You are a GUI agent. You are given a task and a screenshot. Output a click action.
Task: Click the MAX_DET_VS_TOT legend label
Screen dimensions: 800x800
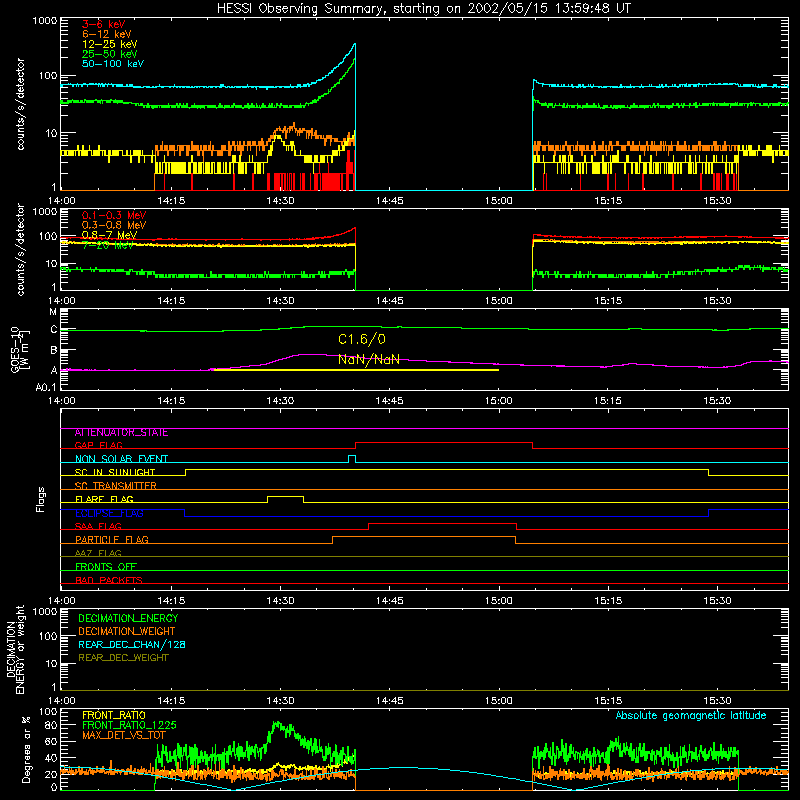123,735
